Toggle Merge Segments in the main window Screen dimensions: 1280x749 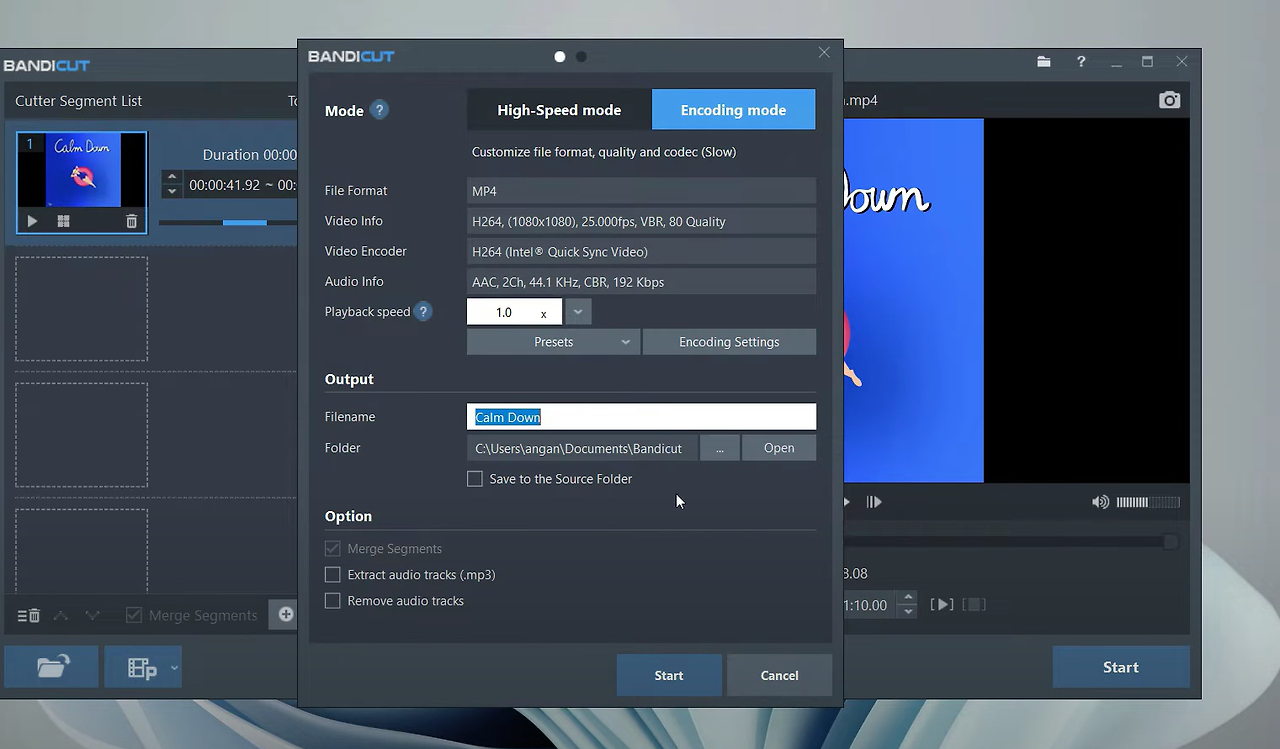(x=133, y=615)
